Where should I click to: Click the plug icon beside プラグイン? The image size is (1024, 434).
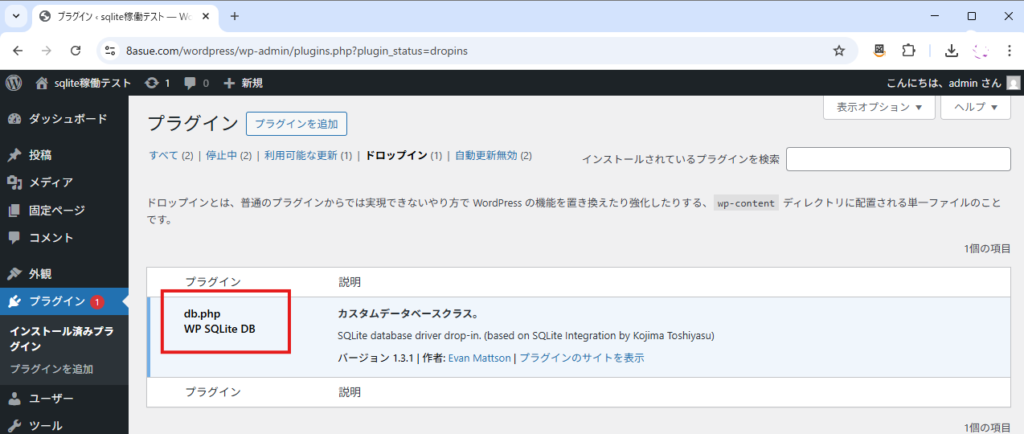coord(14,301)
